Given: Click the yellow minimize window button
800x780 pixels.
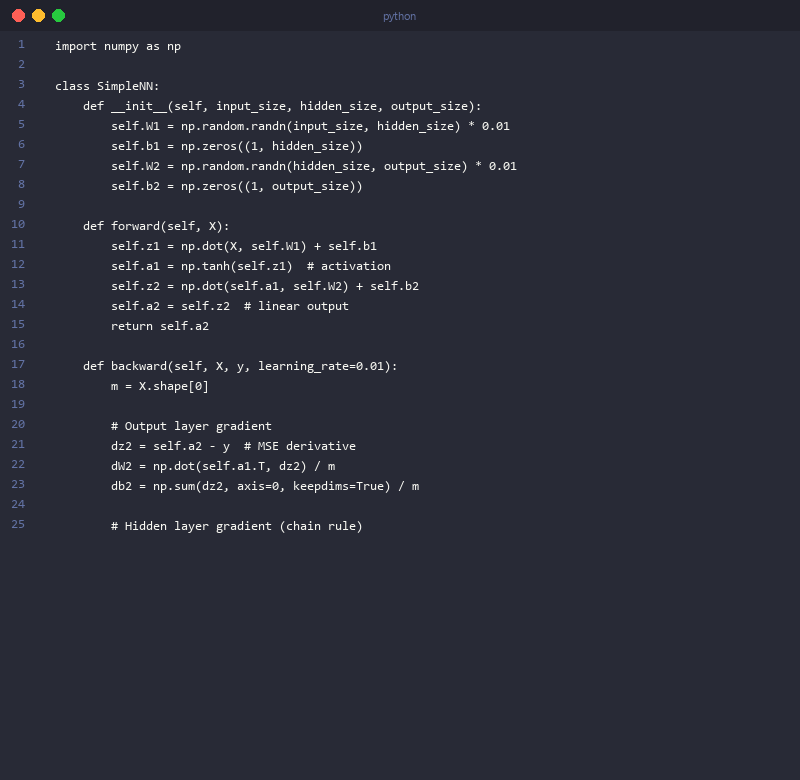Looking at the screenshot, I should point(38,16).
